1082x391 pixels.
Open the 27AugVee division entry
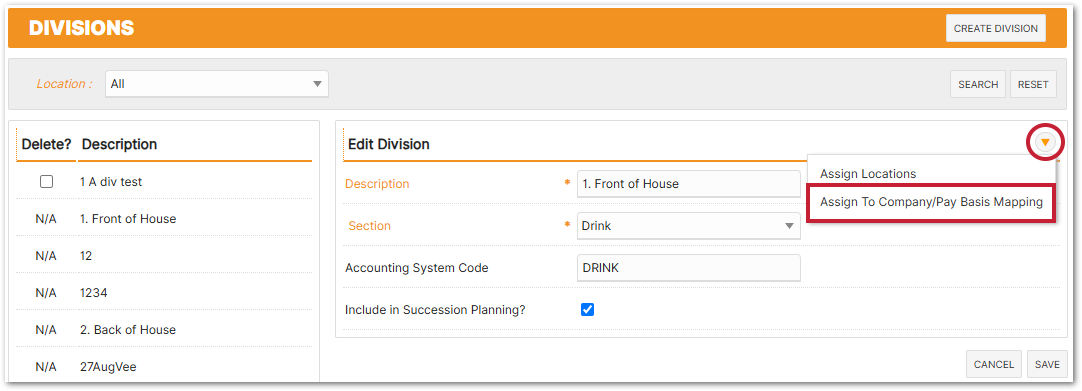point(164,367)
